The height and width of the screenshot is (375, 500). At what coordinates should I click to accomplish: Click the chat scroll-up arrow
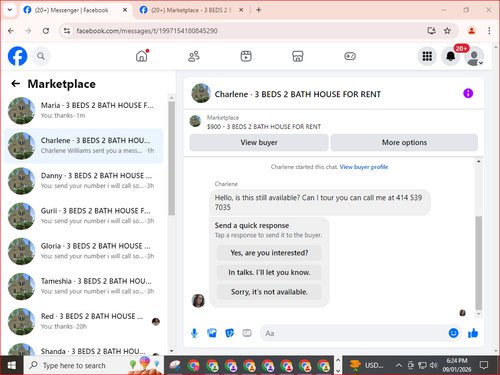[479, 161]
